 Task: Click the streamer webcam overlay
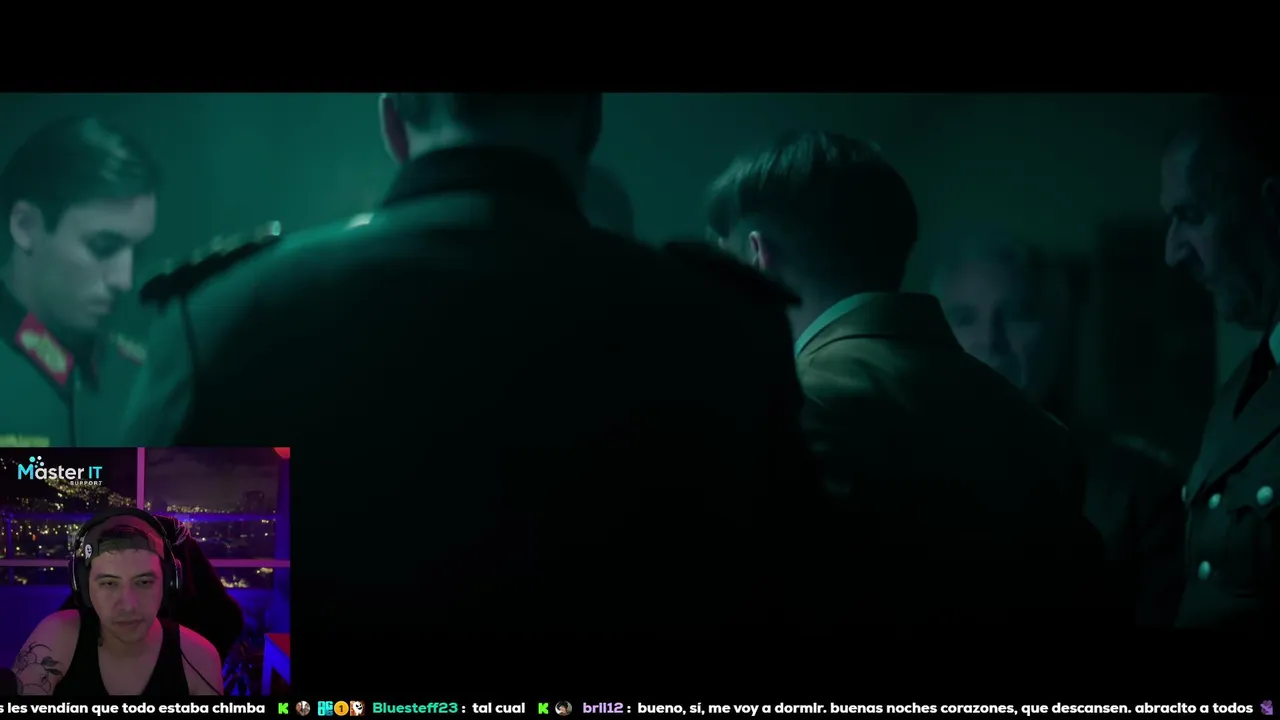click(145, 571)
